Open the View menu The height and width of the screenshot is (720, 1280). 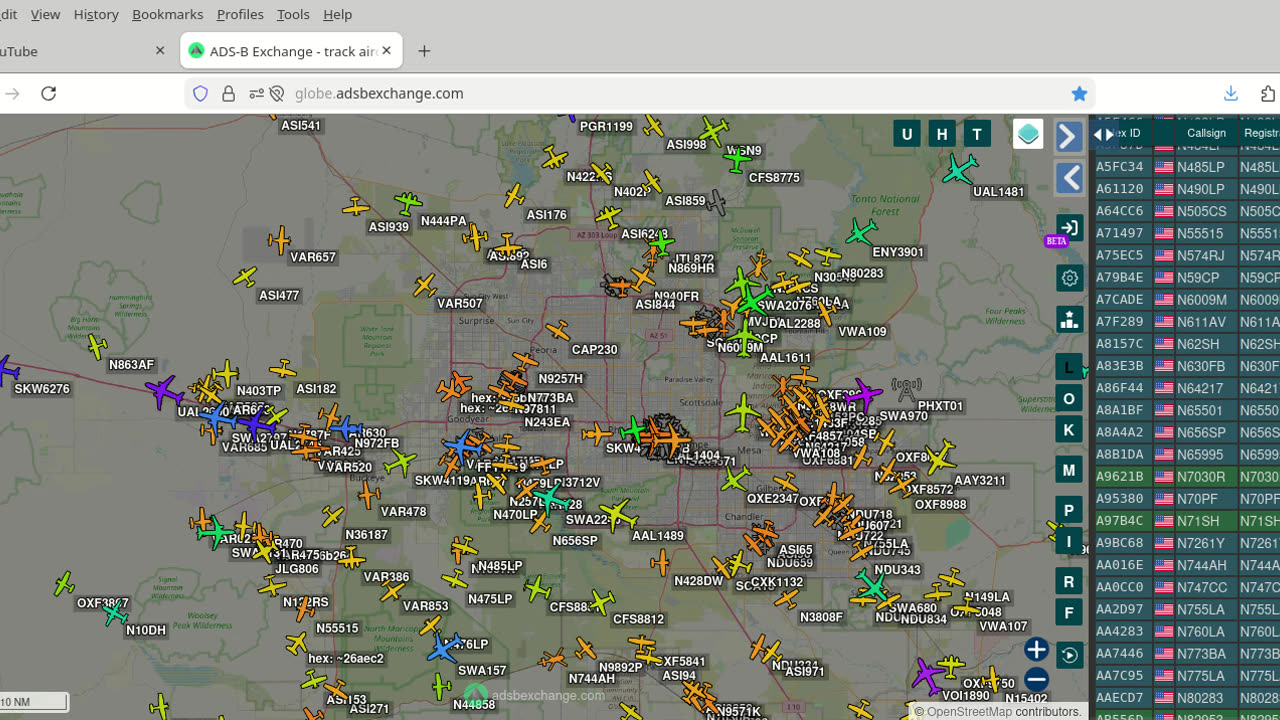coord(45,14)
